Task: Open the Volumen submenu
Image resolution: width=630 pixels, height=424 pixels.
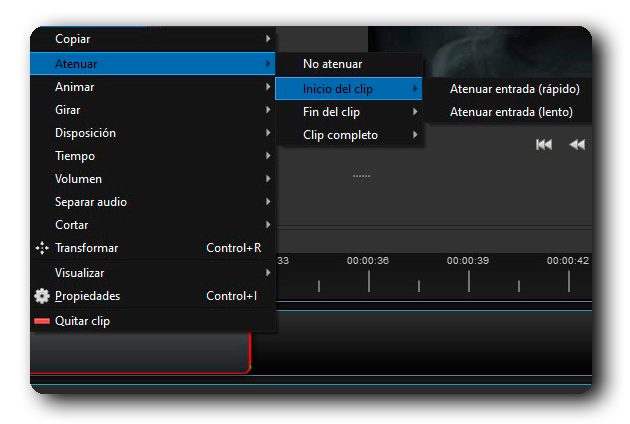Action: tap(153, 178)
